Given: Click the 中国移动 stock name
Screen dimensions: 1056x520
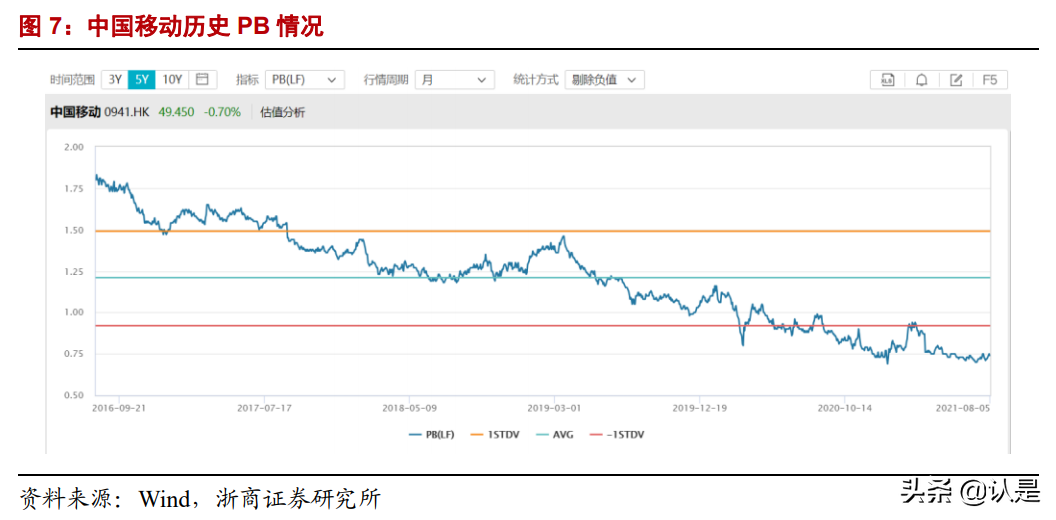Looking at the screenshot, I should 75,112.
